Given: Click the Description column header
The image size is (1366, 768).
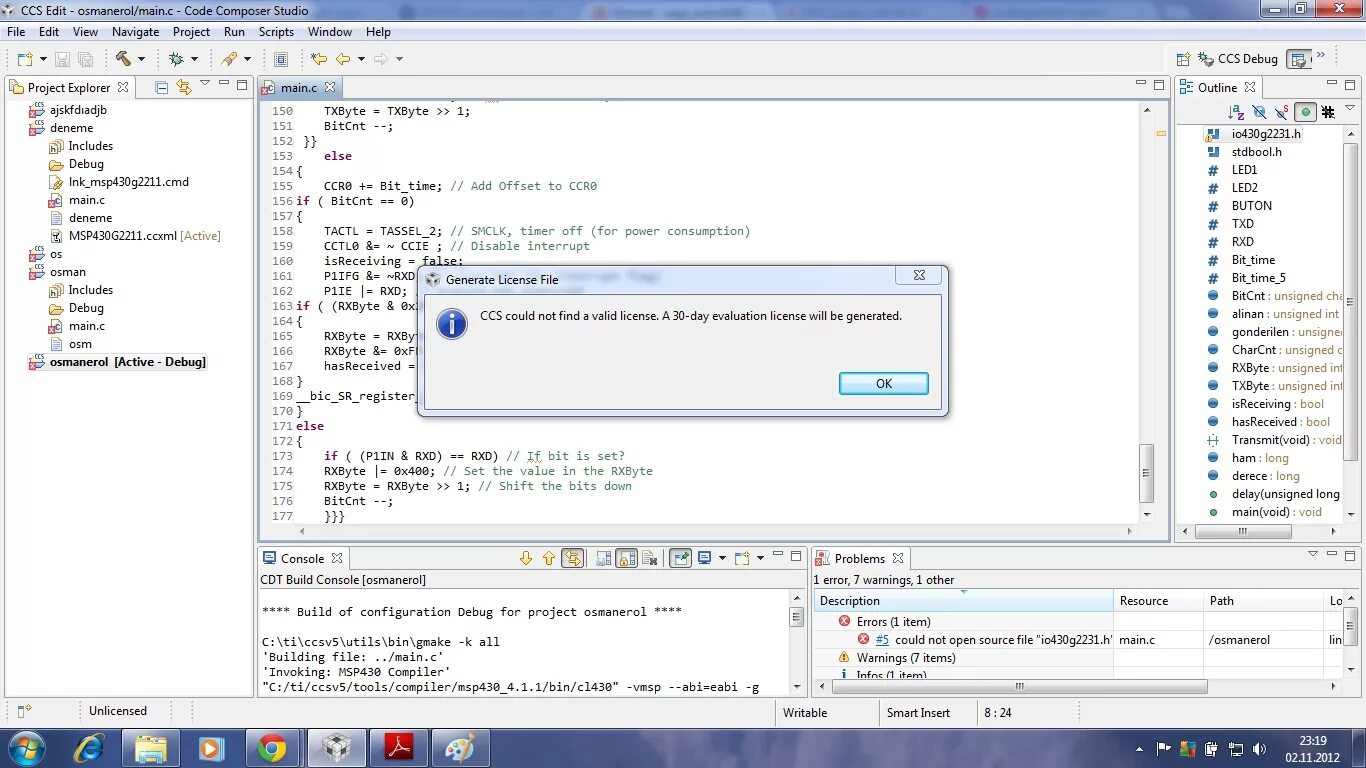Looking at the screenshot, I should (964, 601).
